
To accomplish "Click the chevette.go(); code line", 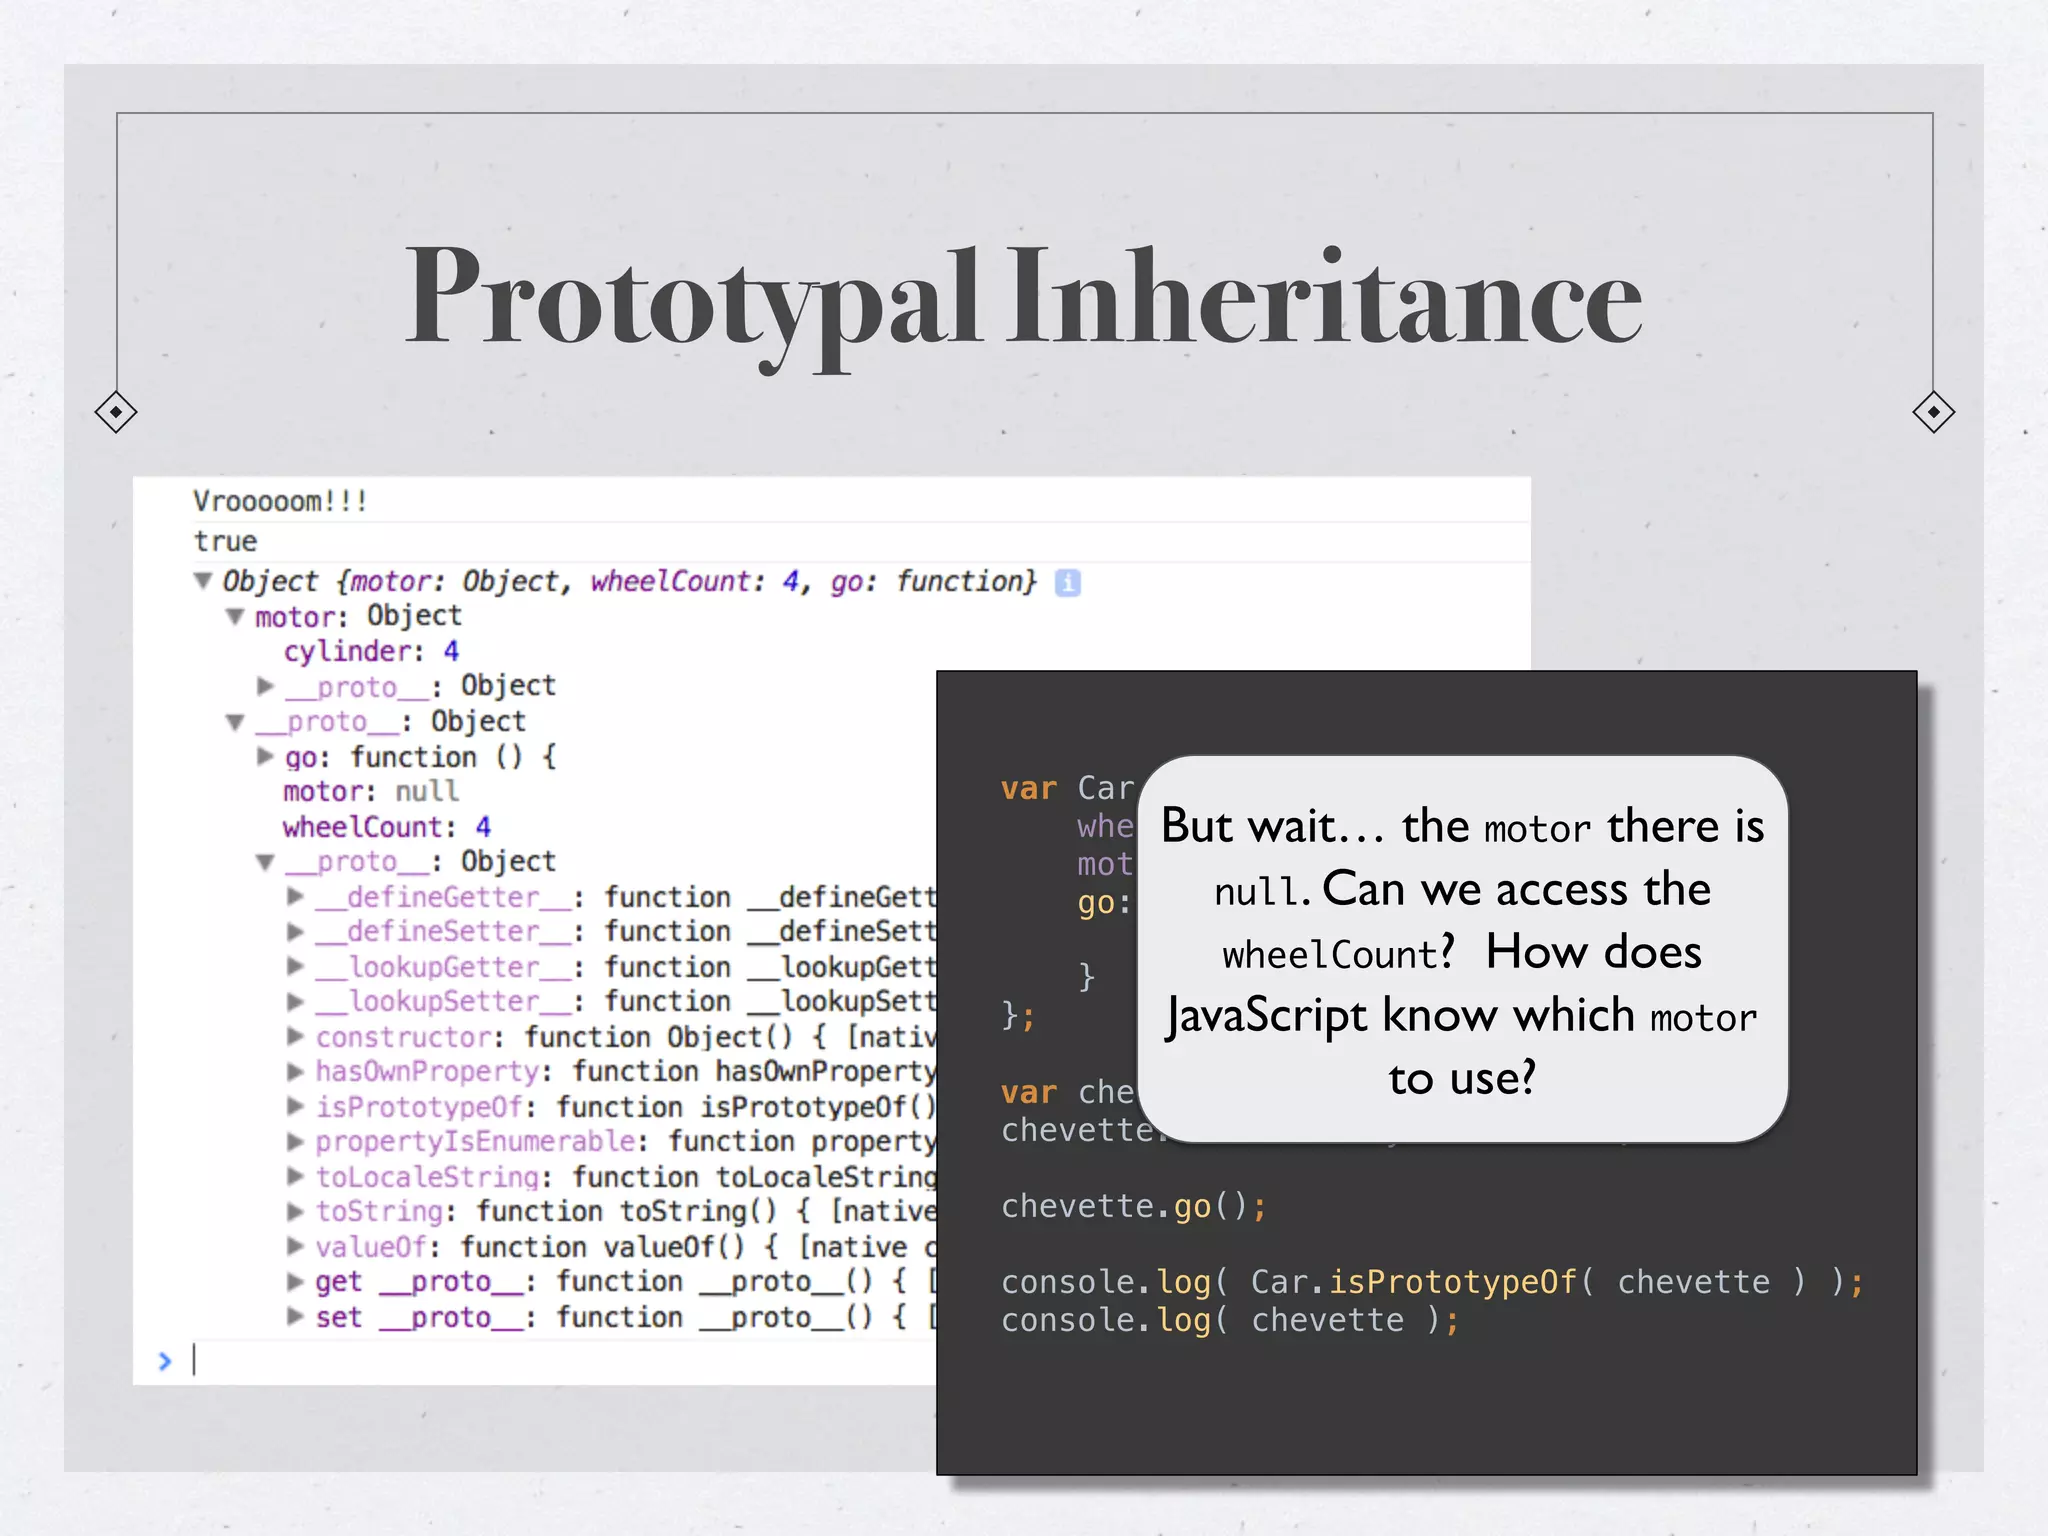I will point(1133,1206).
